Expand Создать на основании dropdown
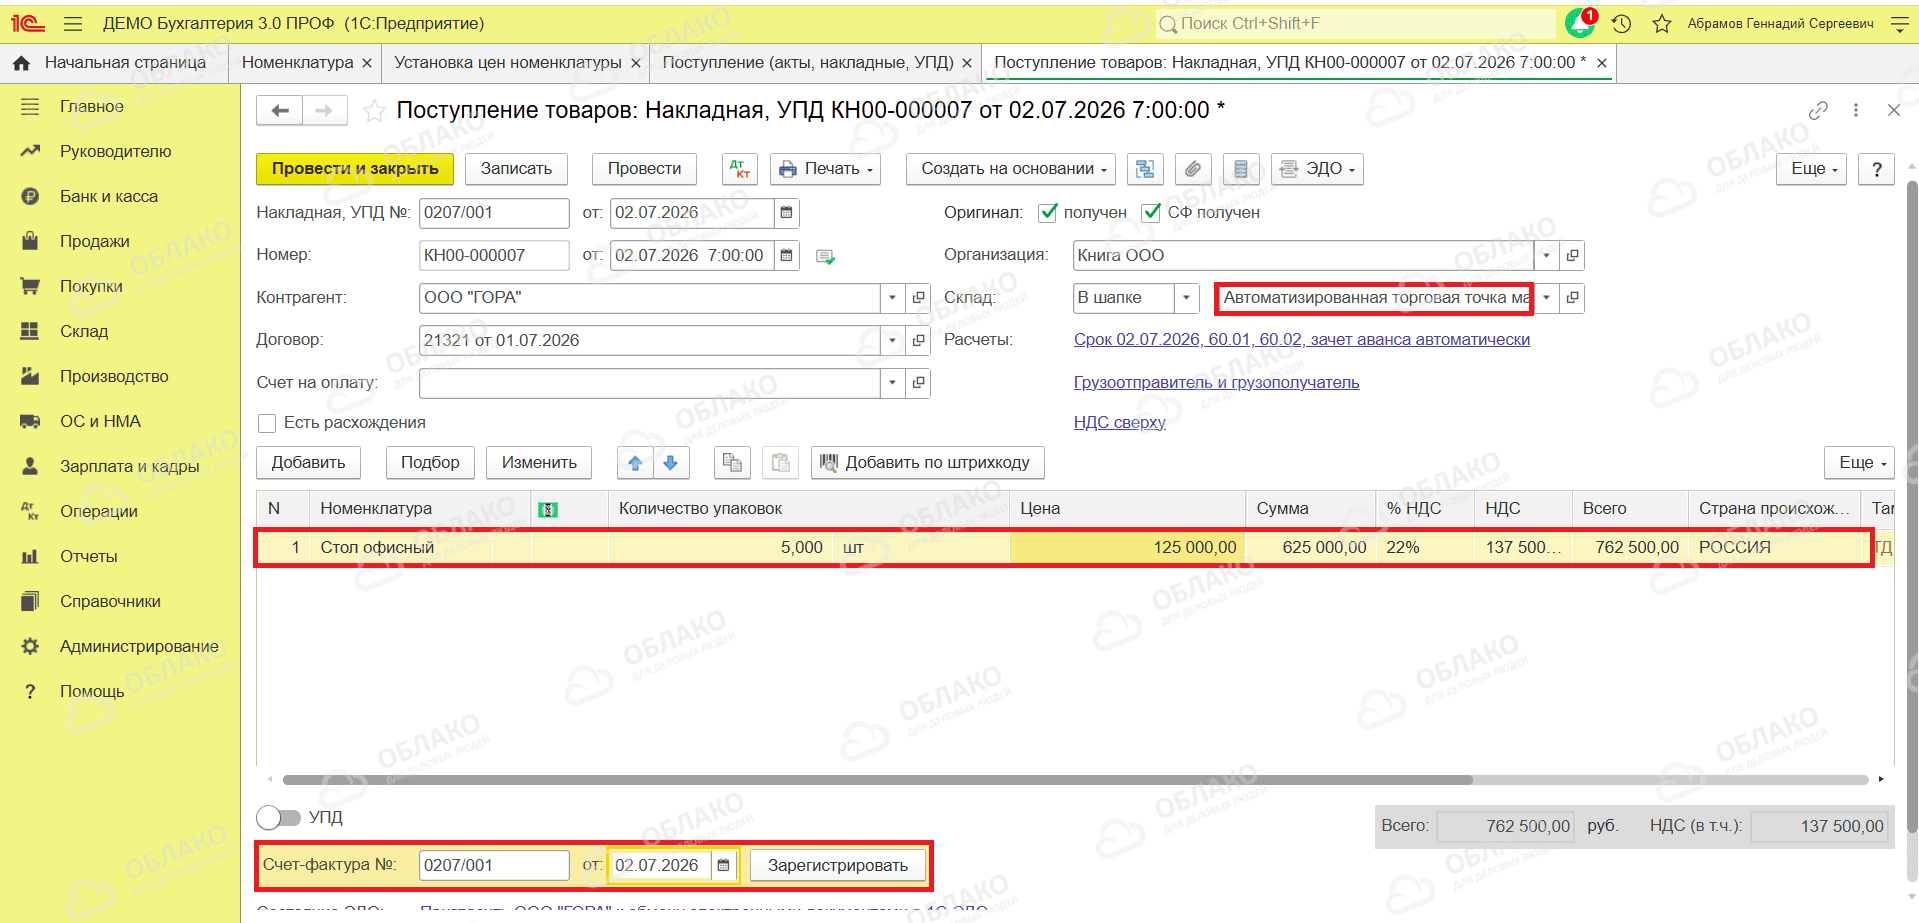Viewport: 1919px width, 923px height. click(x=1013, y=169)
